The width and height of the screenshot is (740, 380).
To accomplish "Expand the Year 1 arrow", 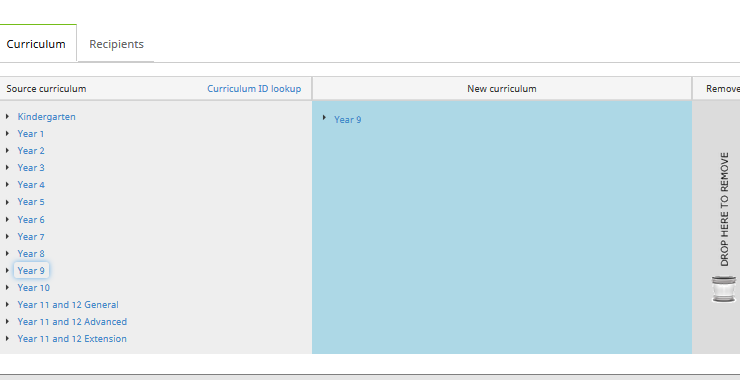I will click(x=8, y=134).
